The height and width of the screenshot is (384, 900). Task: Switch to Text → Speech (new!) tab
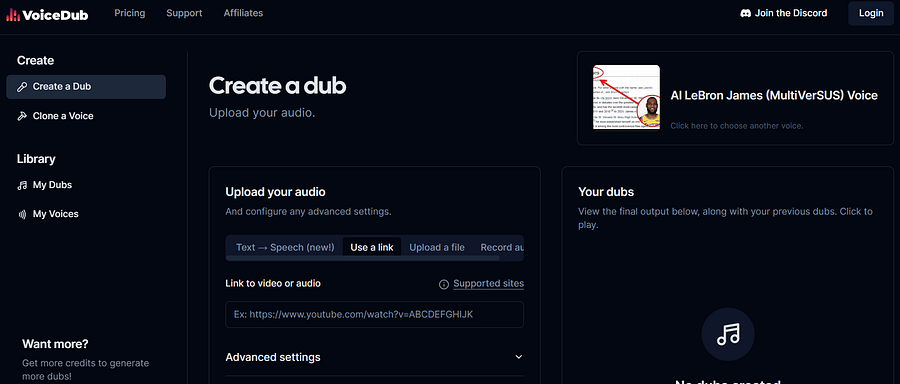[285, 247]
